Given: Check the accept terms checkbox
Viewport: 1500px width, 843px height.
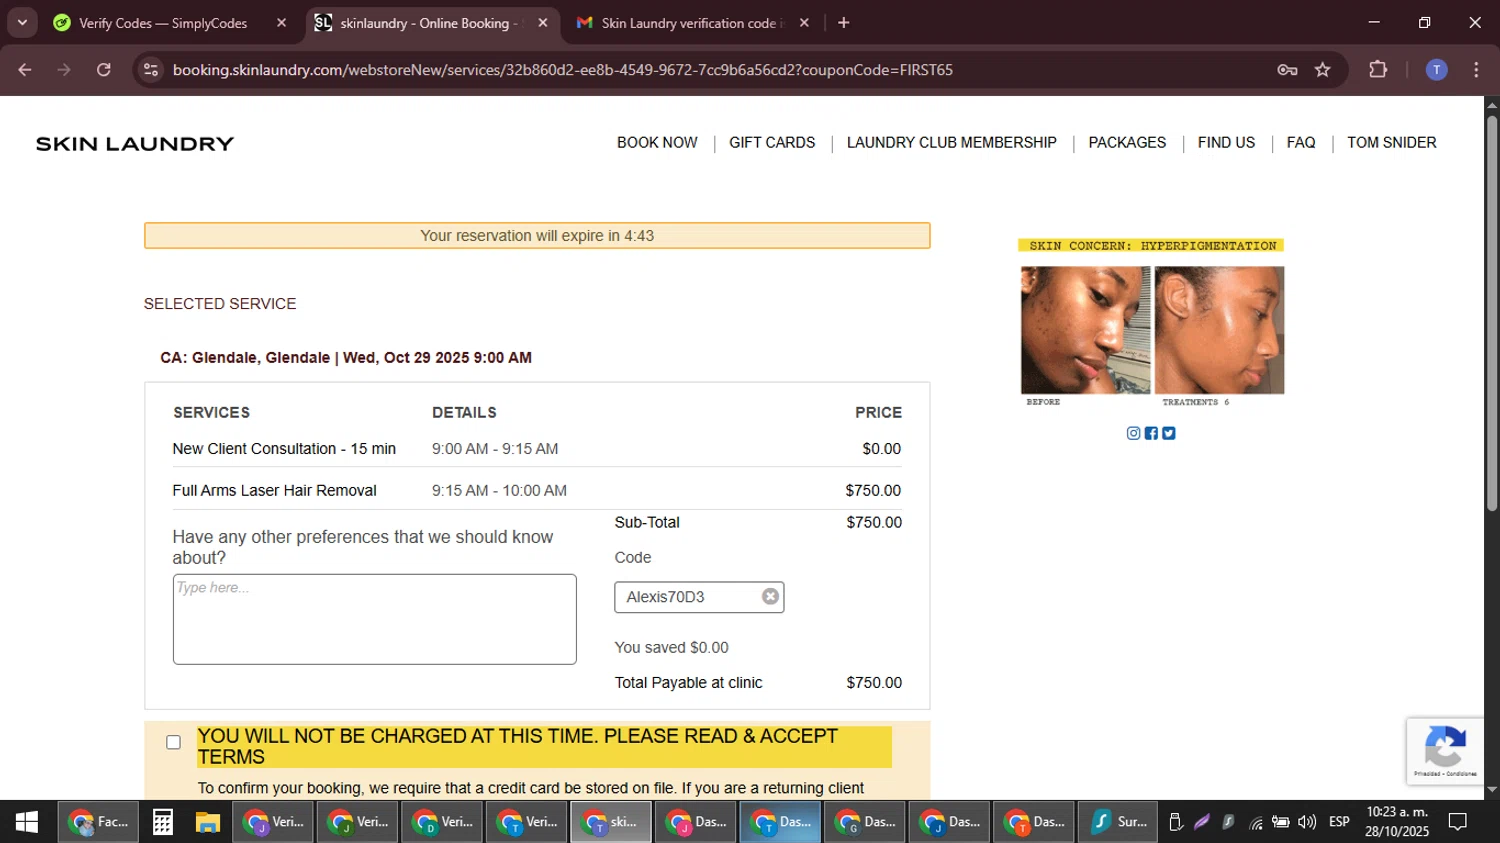Looking at the screenshot, I should click(x=174, y=742).
